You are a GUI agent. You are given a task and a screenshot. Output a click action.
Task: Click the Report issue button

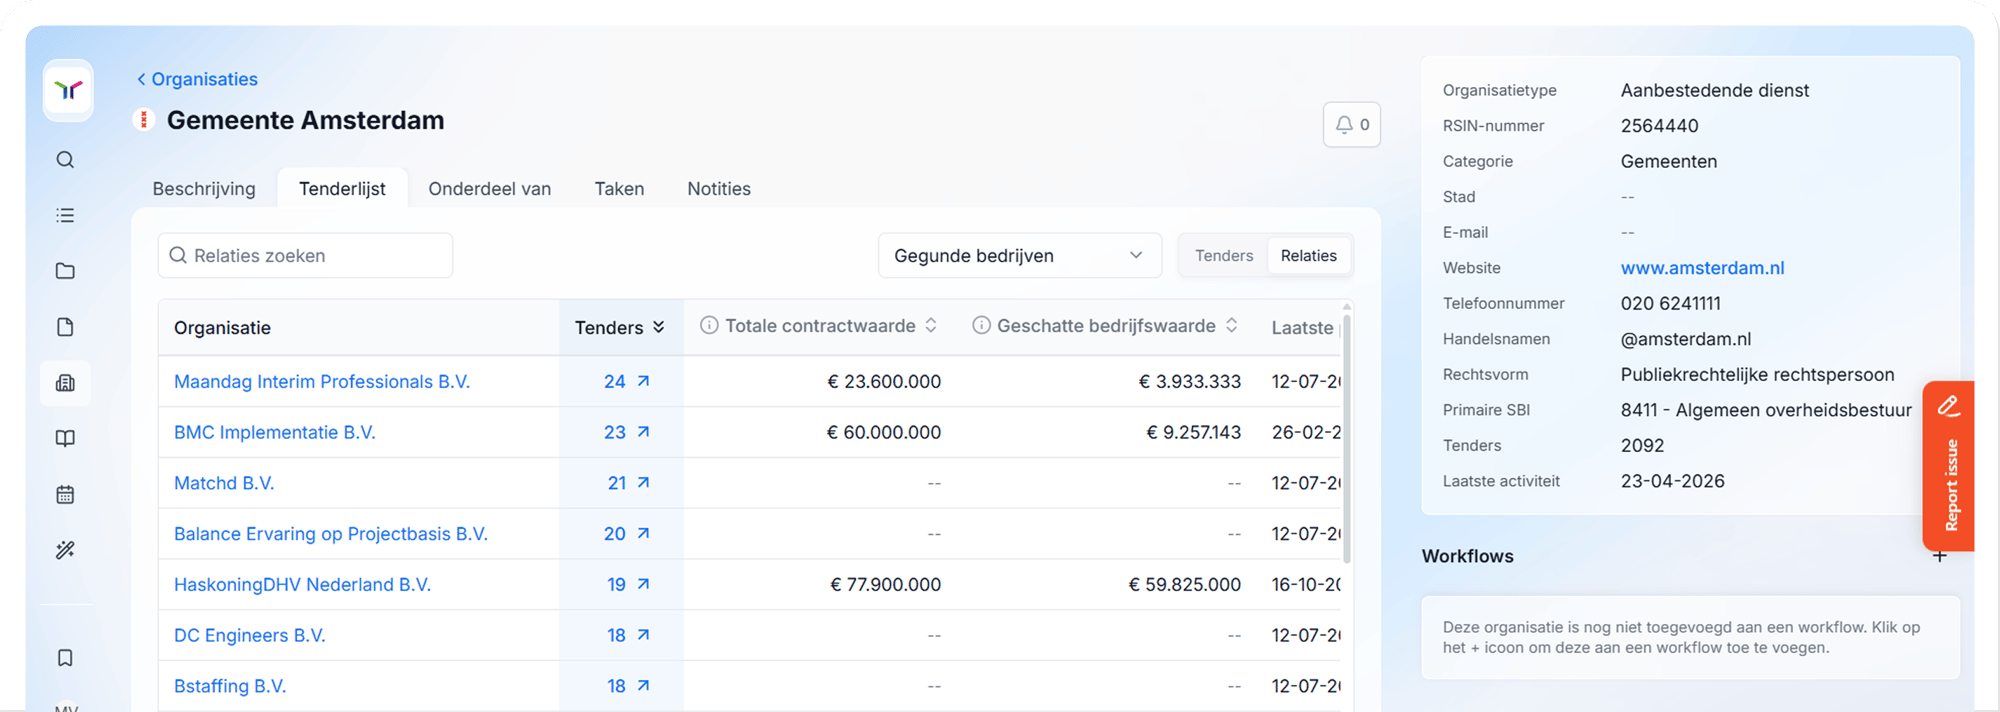pos(1948,466)
